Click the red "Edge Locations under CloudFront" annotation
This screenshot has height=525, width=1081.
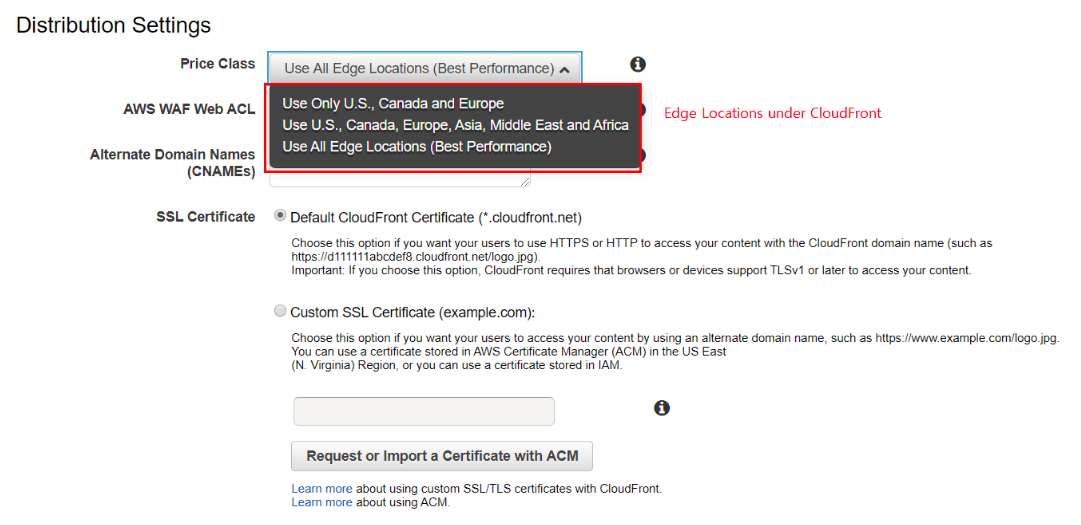pos(772,113)
